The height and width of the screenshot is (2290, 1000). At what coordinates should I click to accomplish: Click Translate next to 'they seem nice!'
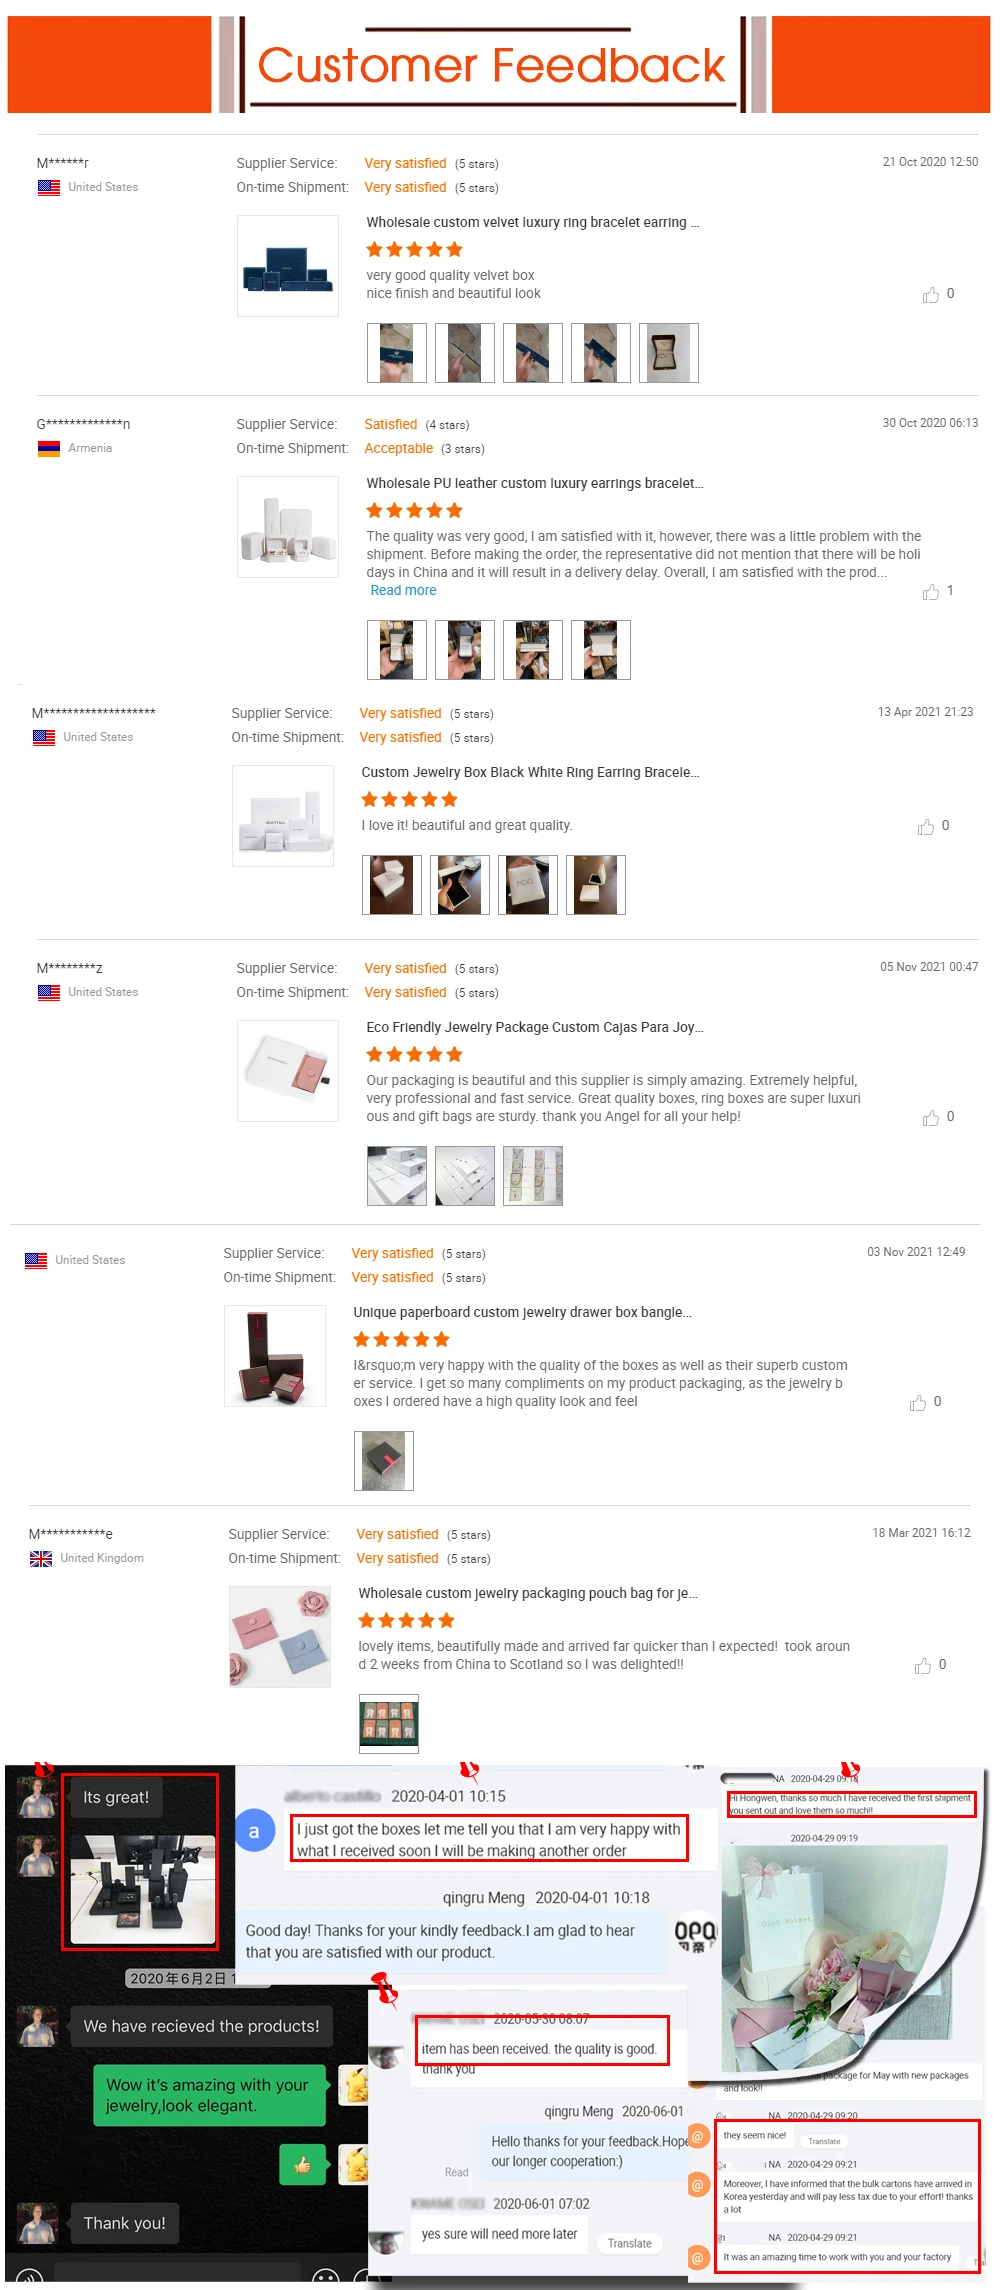coord(824,2141)
